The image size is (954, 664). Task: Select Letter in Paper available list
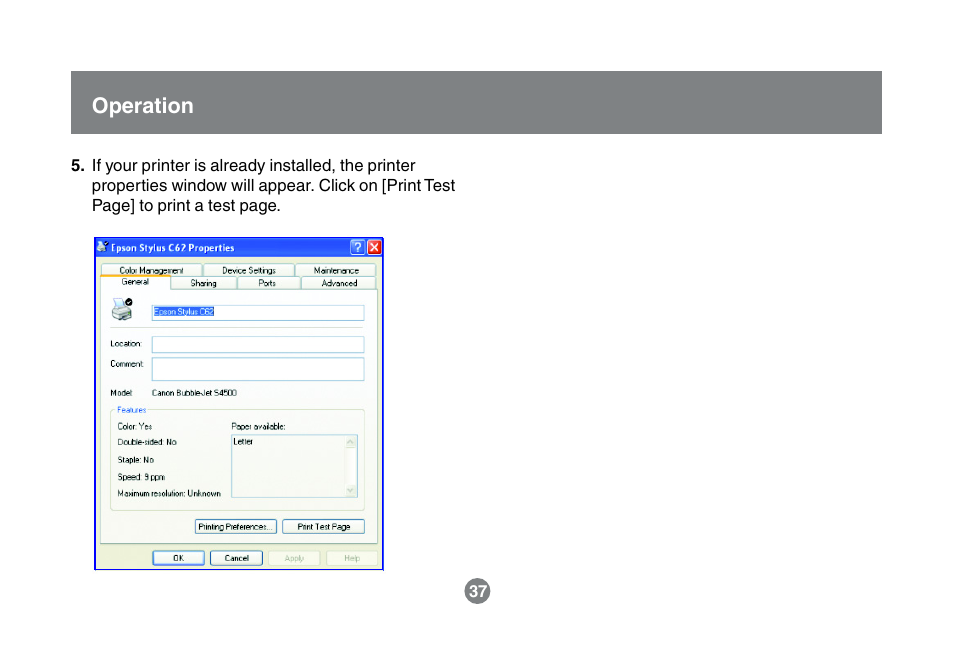point(243,442)
